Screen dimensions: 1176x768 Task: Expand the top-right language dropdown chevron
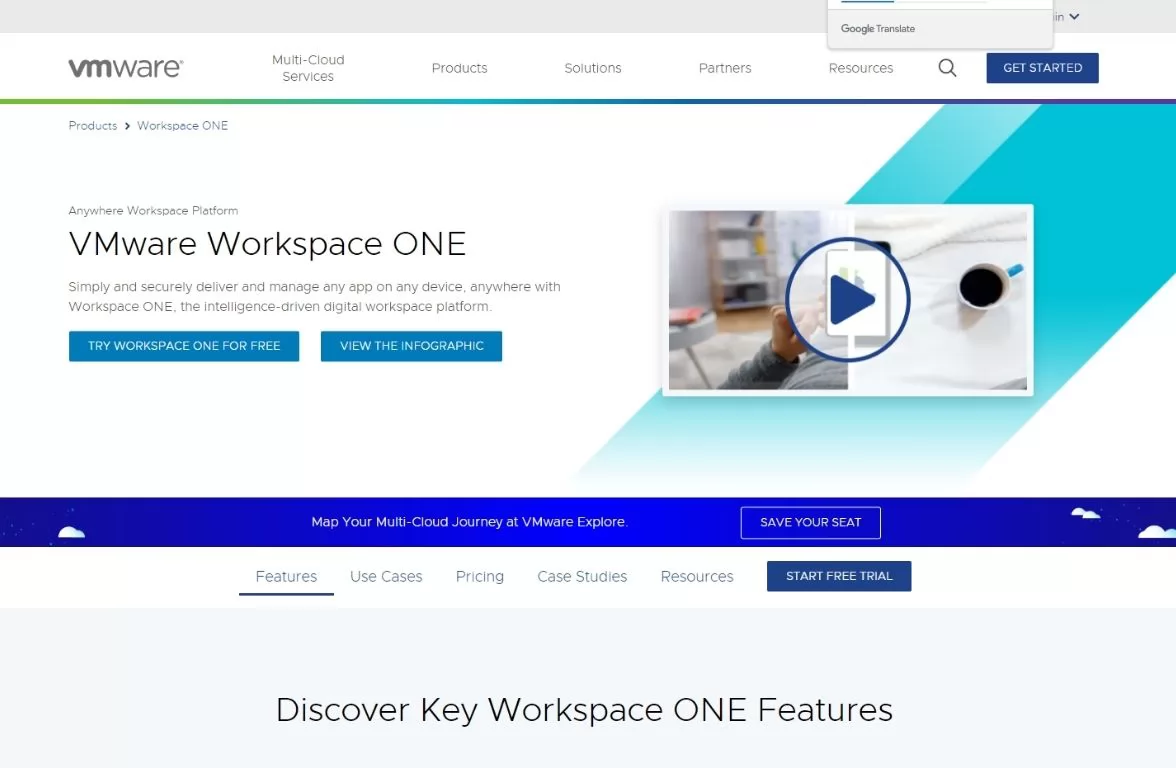click(1074, 16)
